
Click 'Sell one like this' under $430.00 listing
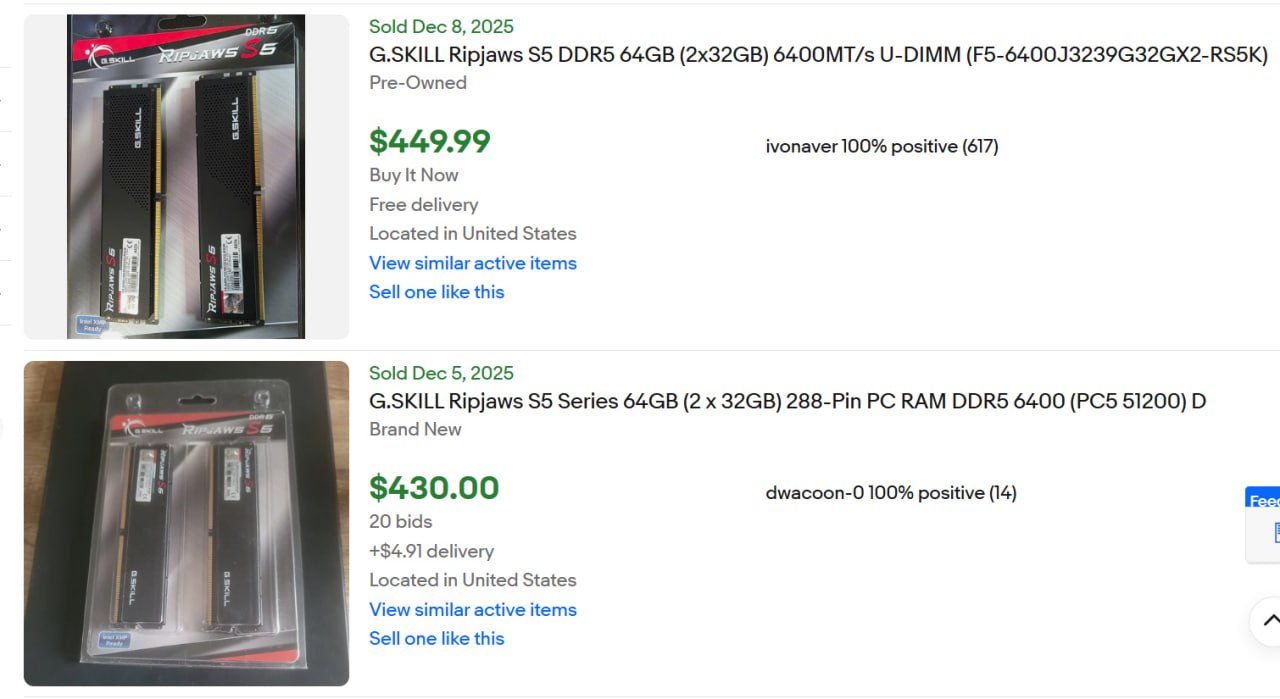pos(436,638)
